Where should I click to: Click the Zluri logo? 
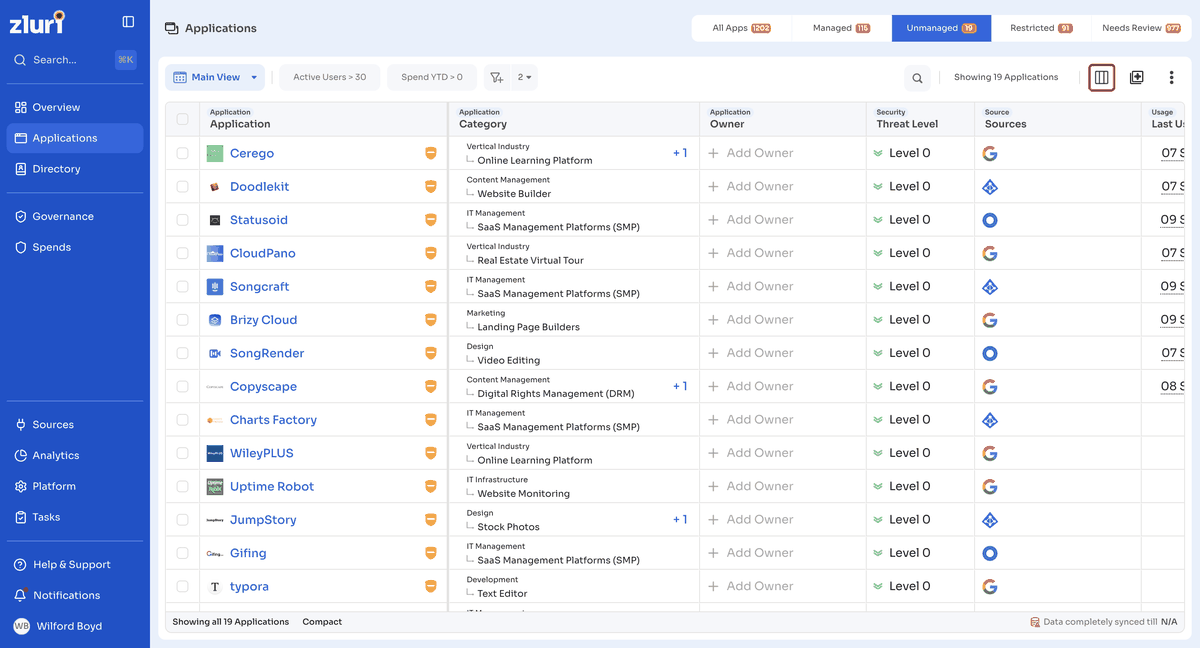[x=38, y=22]
